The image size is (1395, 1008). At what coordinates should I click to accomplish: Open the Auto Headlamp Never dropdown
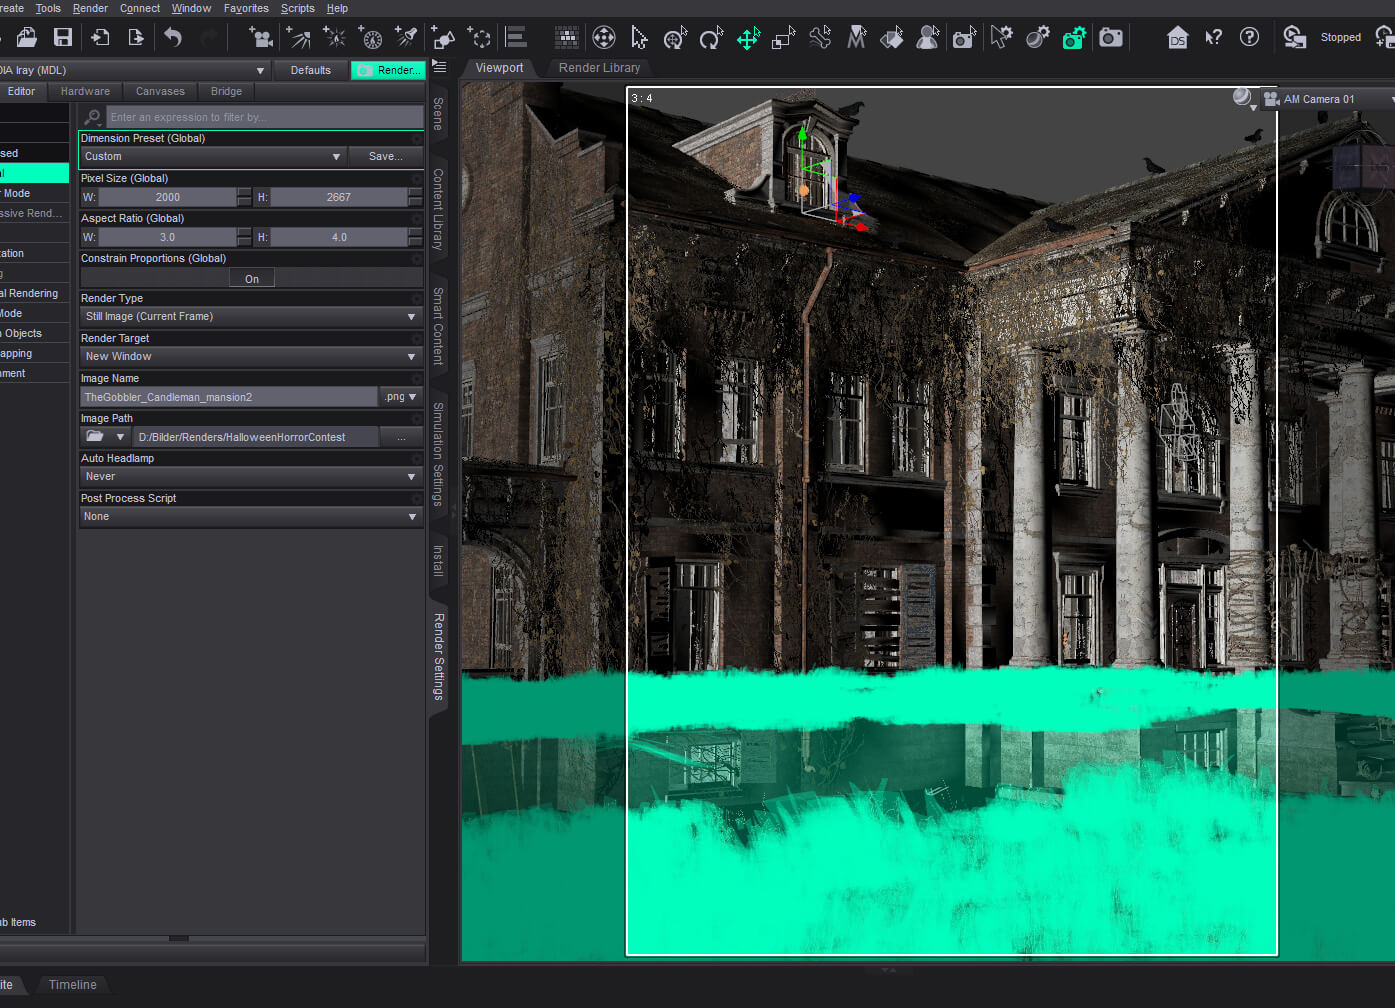[x=250, y=477]
